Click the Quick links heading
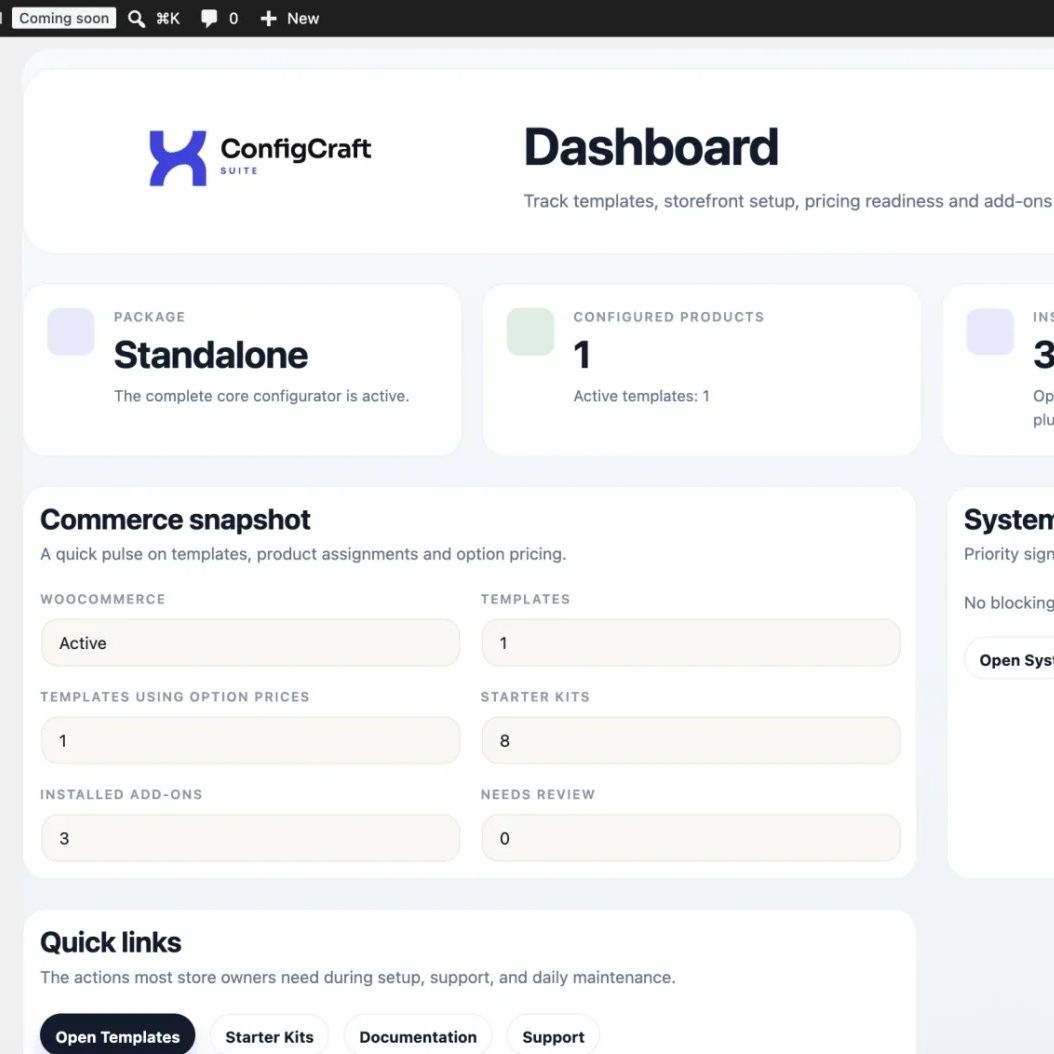 coord(111,942)
